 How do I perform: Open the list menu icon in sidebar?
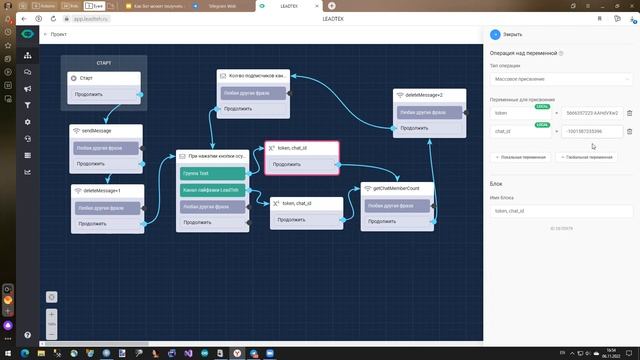[27, 156]
